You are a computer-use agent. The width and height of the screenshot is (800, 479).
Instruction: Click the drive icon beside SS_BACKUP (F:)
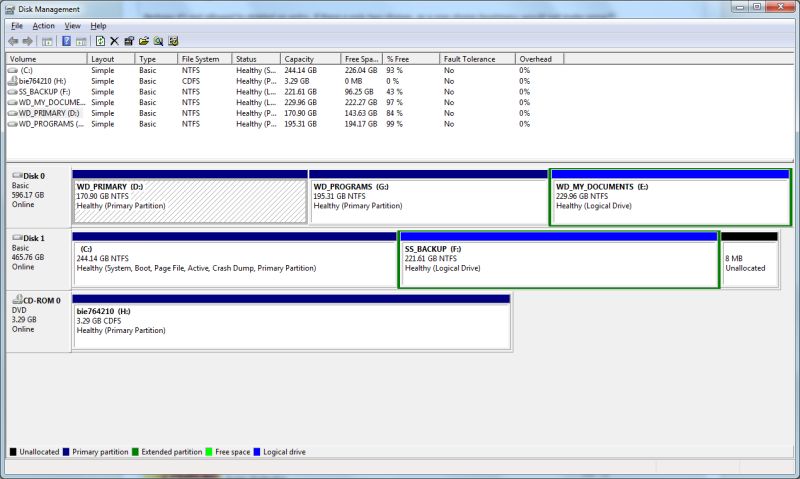(13, 92)
